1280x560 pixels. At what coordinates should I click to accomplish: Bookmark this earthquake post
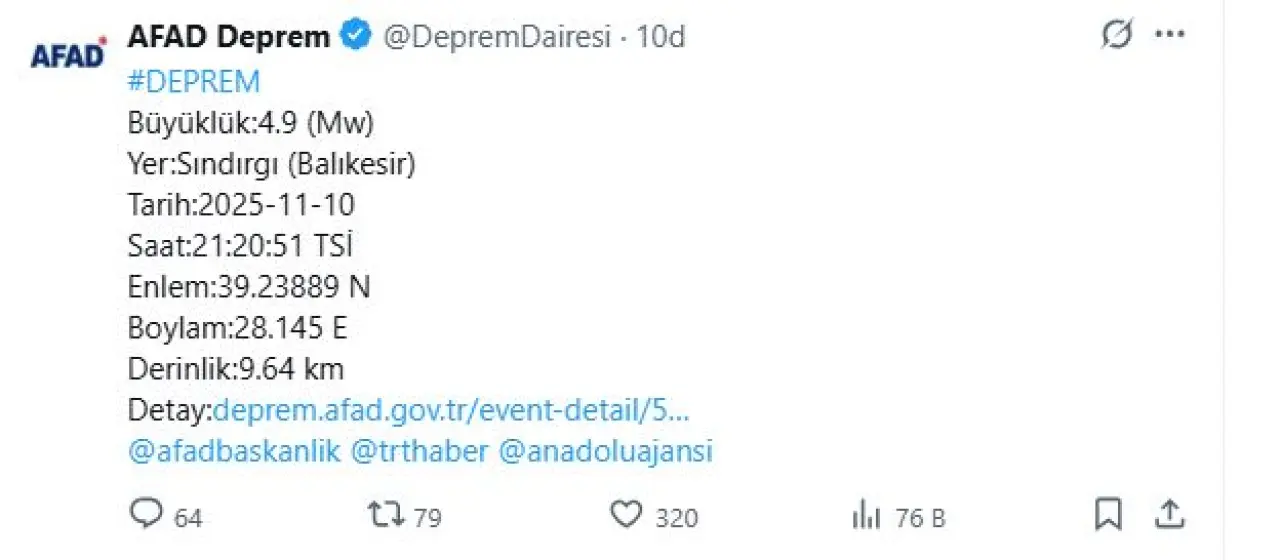coord(1107,514)
